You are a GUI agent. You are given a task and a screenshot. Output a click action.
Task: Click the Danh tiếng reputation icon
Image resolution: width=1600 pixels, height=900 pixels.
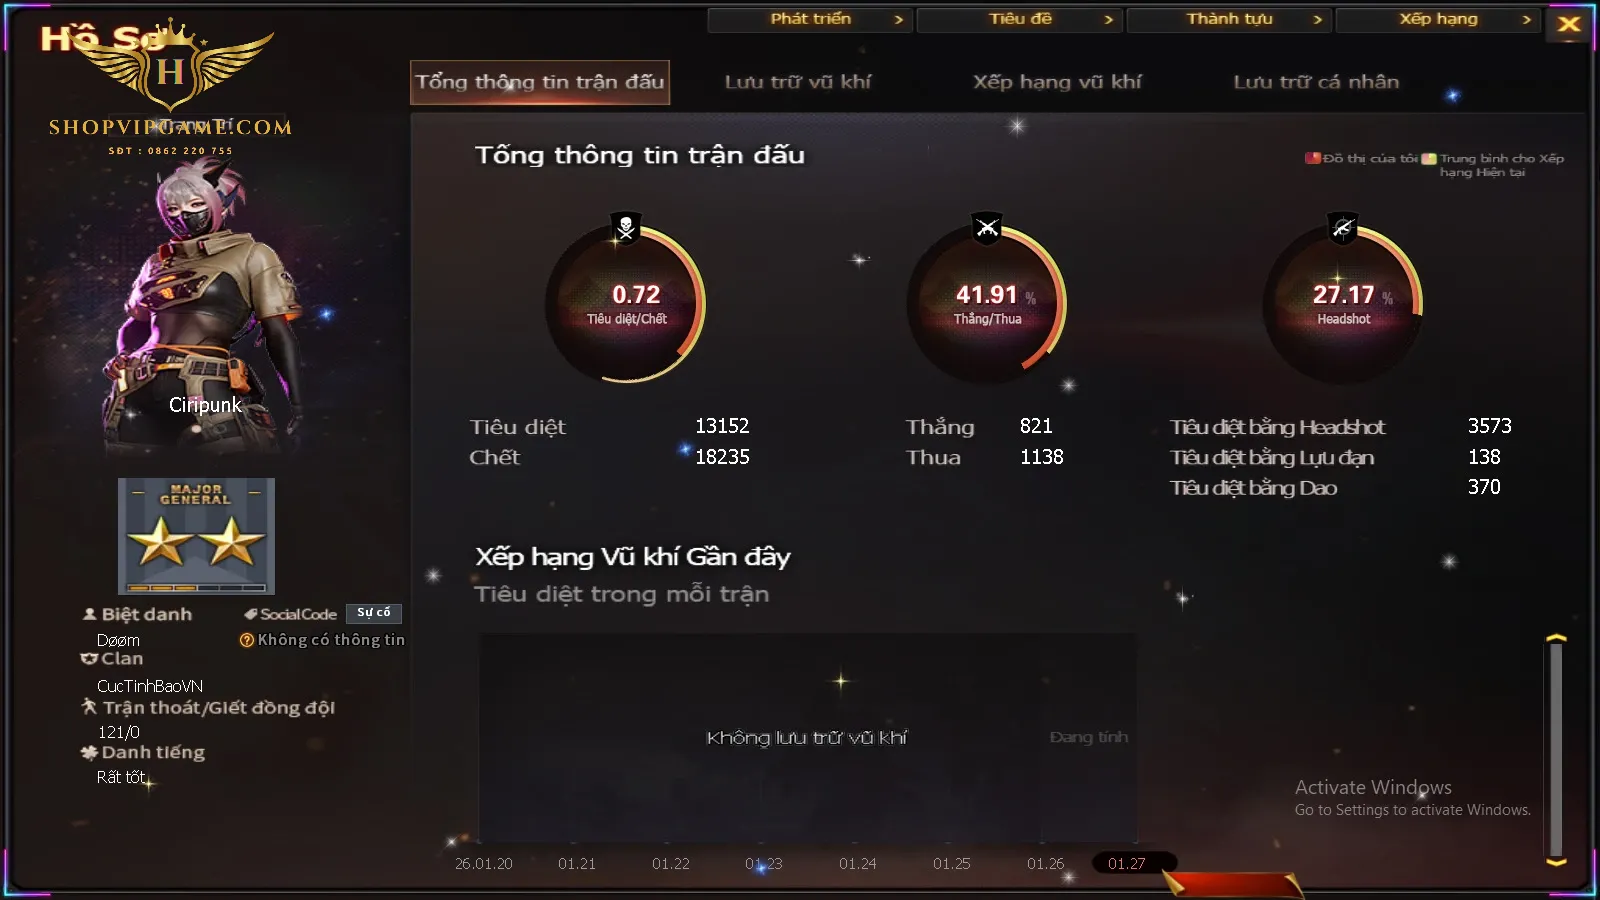click(89, 752)
